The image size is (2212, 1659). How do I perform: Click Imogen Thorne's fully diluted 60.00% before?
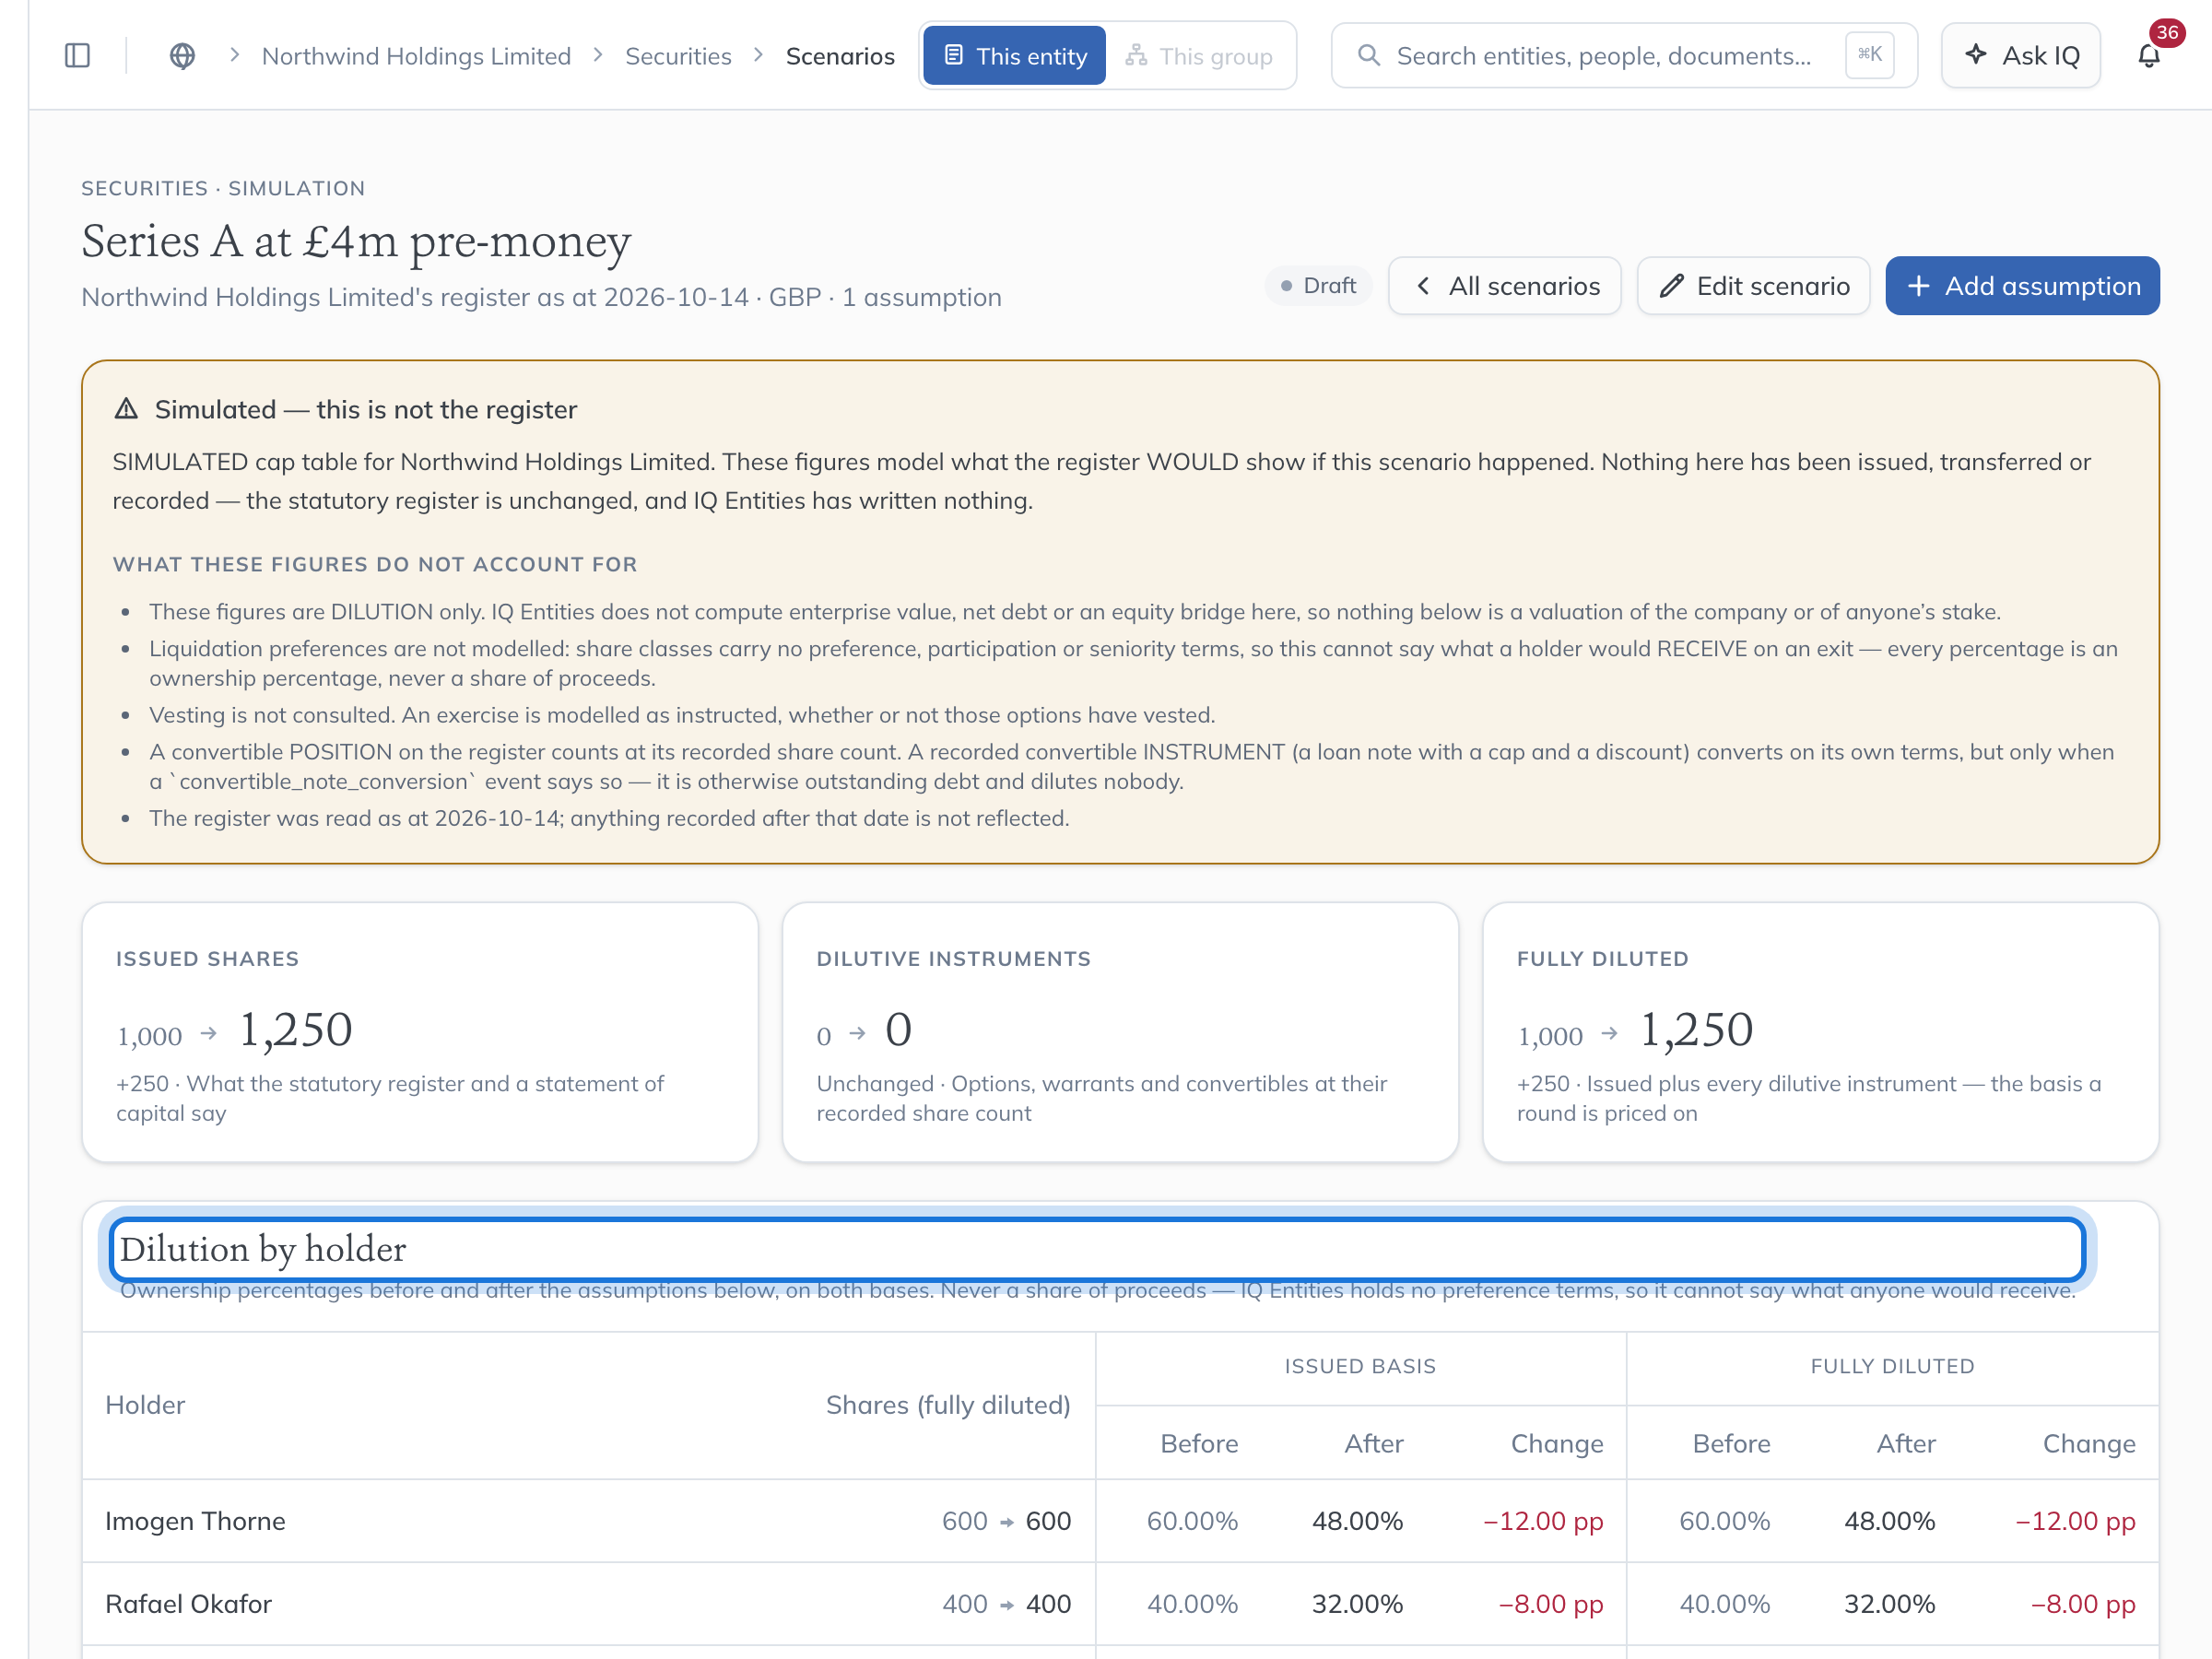pos(1724,1521)
